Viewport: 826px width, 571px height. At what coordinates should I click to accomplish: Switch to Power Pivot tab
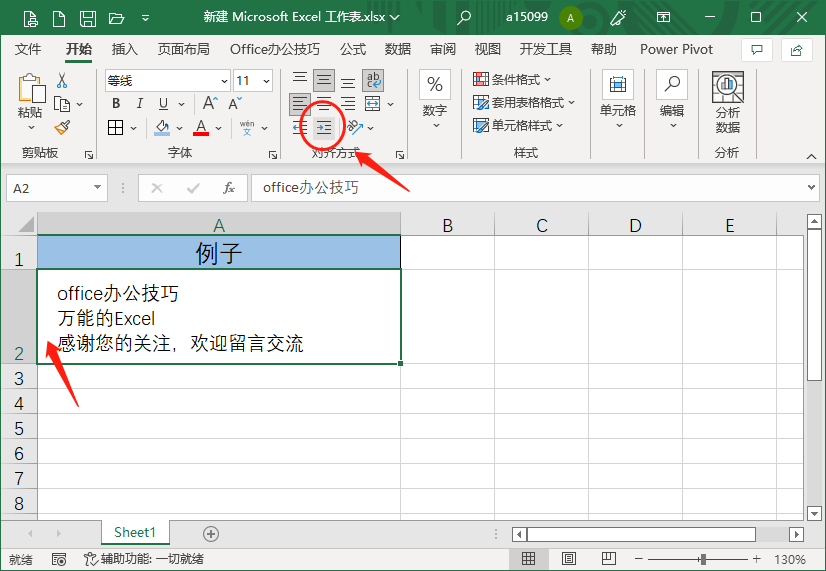click(676, 50)
